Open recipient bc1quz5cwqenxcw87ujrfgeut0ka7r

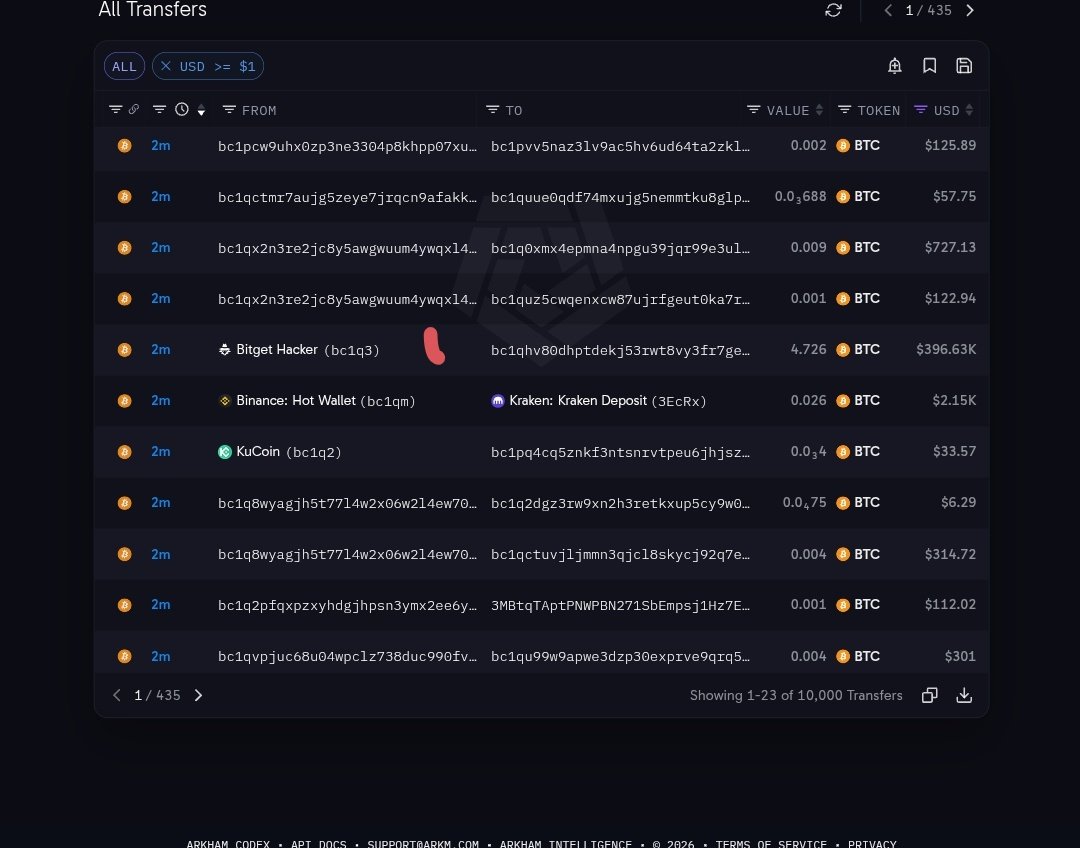620,299
